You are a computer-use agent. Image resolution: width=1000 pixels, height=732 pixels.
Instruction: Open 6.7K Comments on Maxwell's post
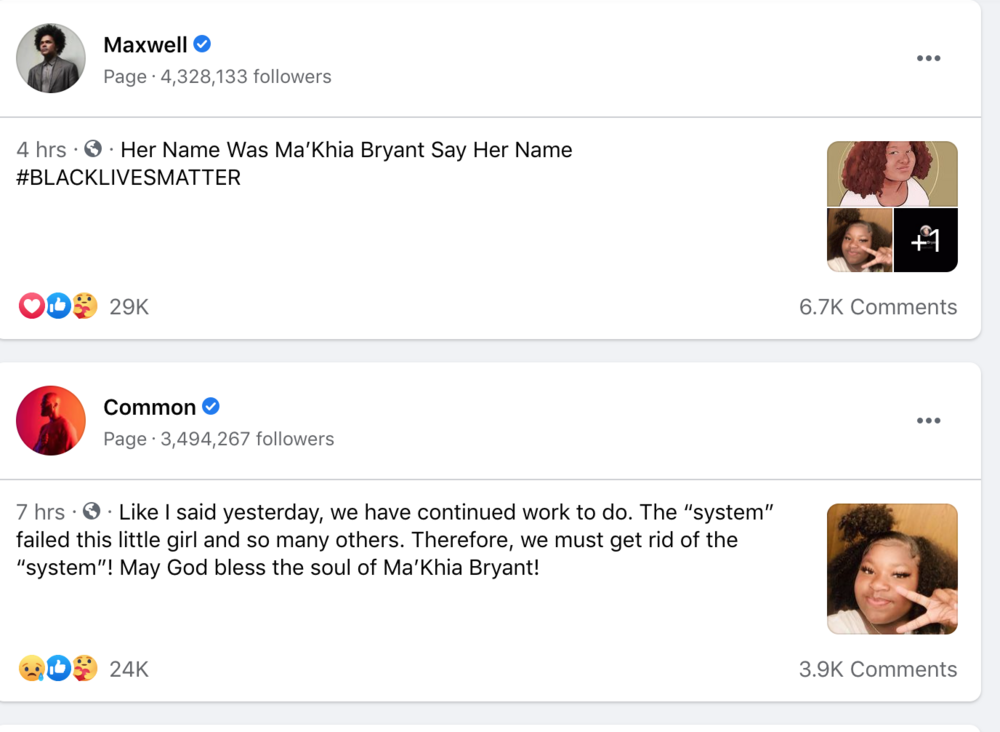877,307
